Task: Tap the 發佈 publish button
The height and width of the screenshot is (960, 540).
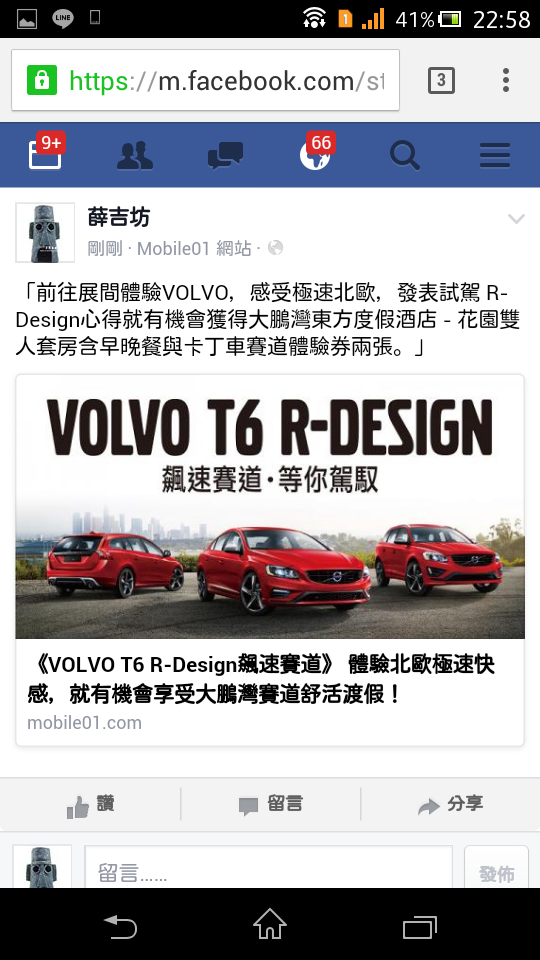Action: pos(497,869)
